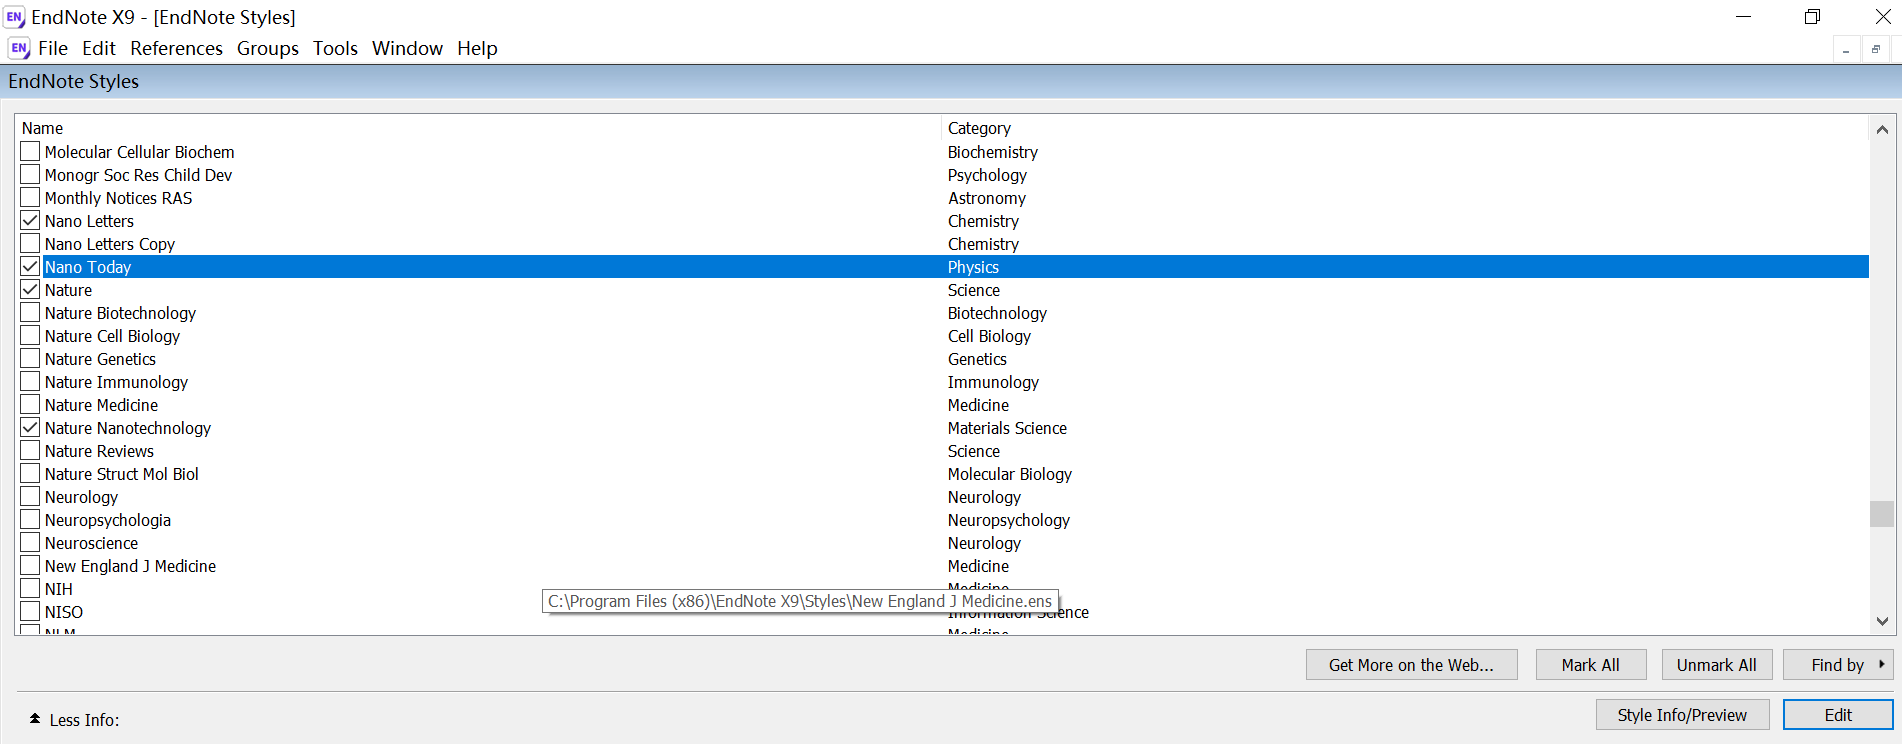The width and height of the screenshot is (1902, 744).
Task: Check the NISO style checkbox
Action: 30,611
